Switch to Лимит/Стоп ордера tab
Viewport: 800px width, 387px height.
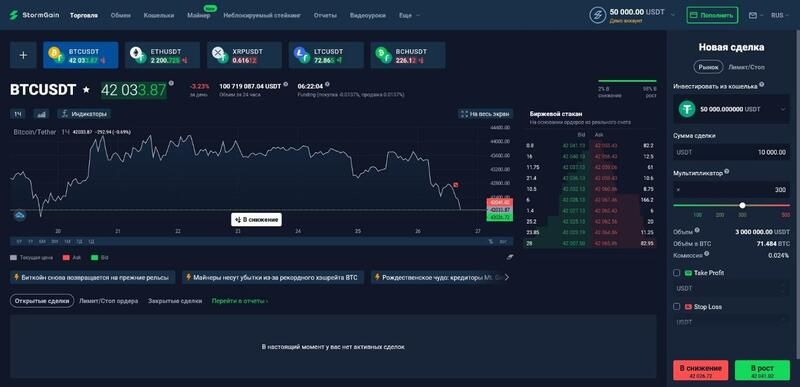(x=109, y=301)
